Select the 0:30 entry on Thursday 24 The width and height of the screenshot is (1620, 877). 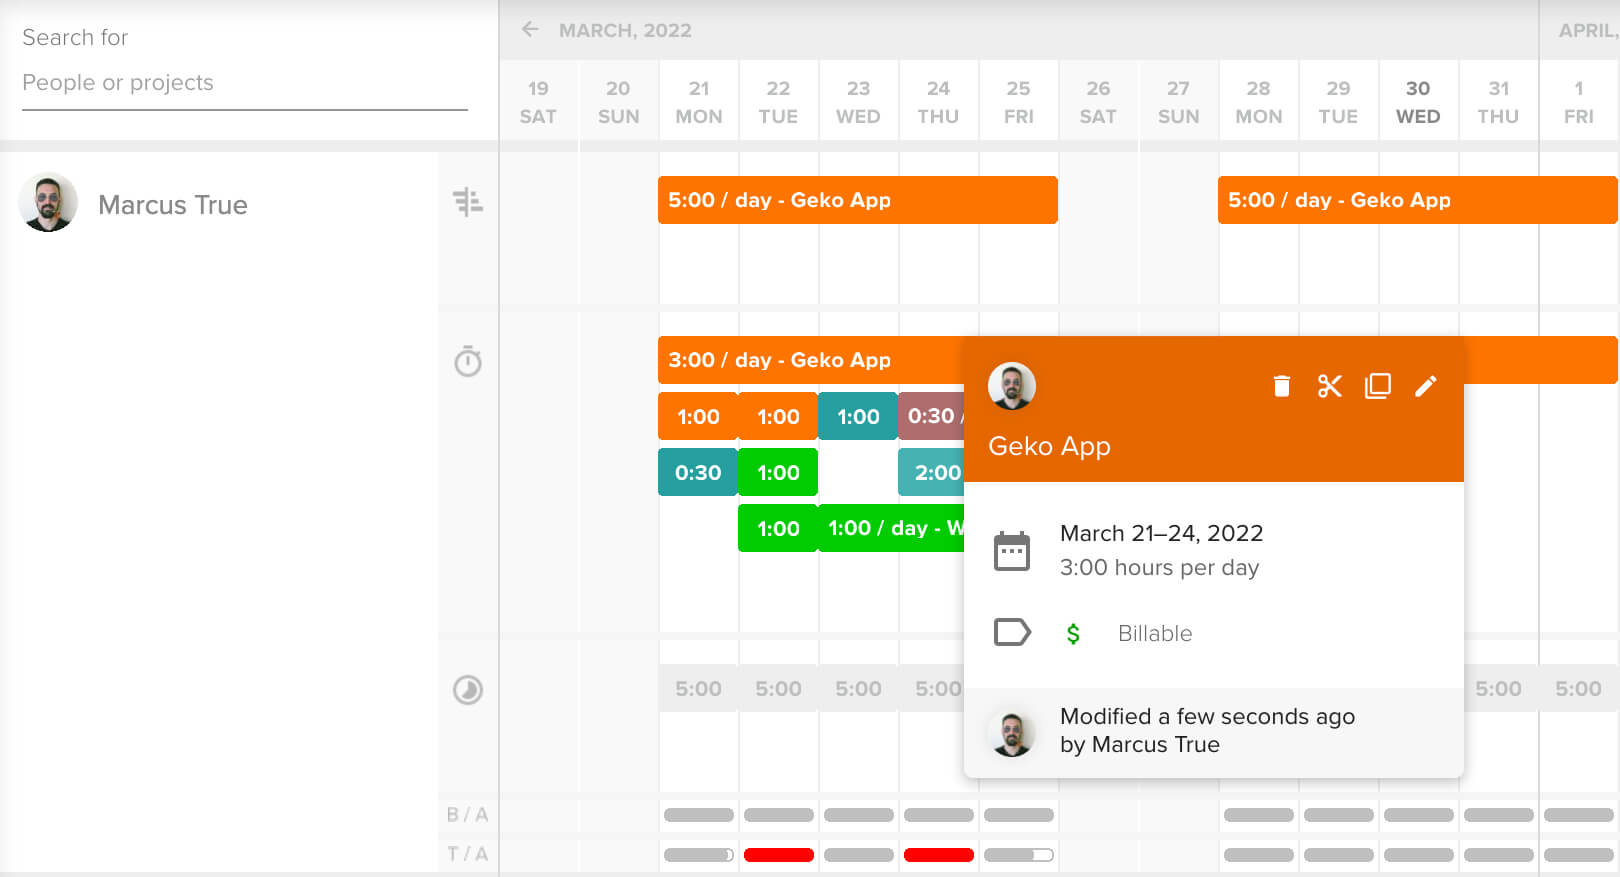click(931, 416)
